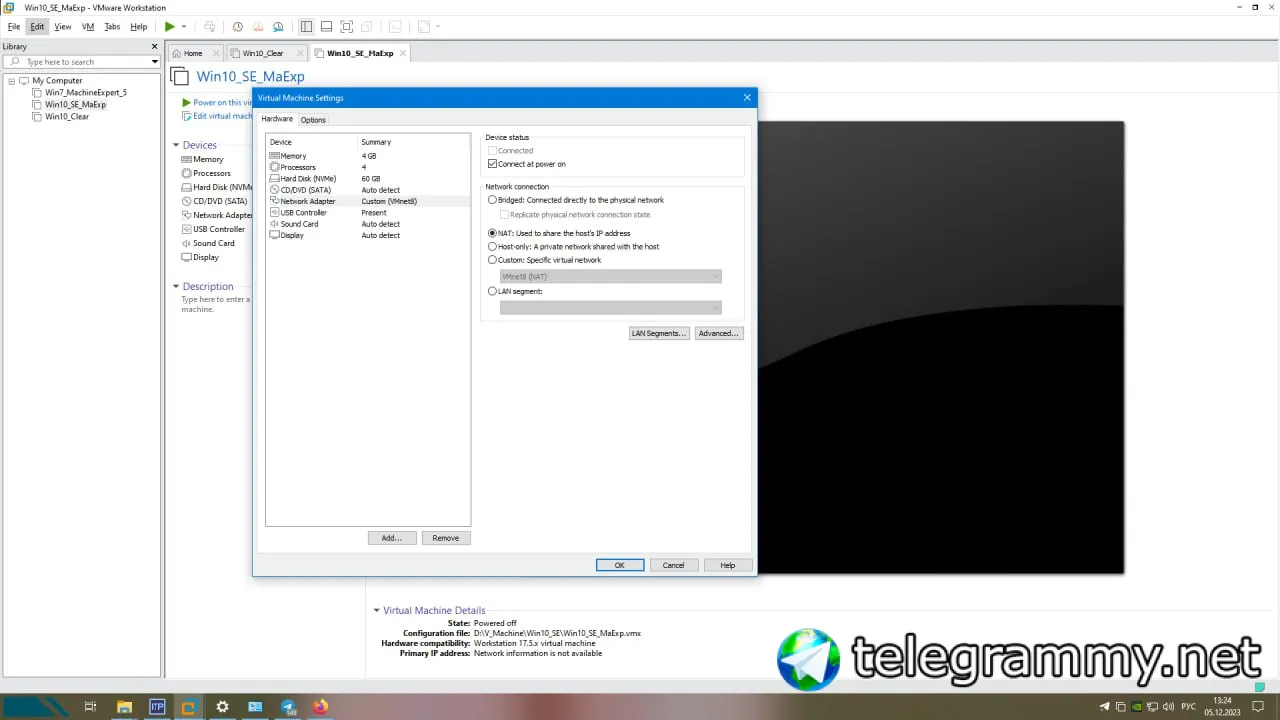Click the Cancel button
Screen dimensions: 1280x720
(x=674, y=565)
